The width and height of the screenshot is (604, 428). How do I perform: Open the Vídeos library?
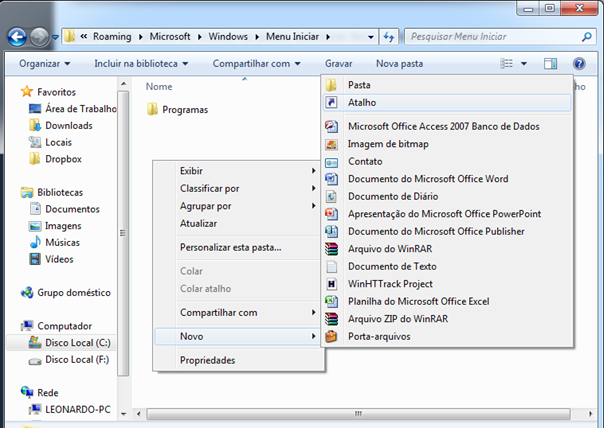coord(51,259)
